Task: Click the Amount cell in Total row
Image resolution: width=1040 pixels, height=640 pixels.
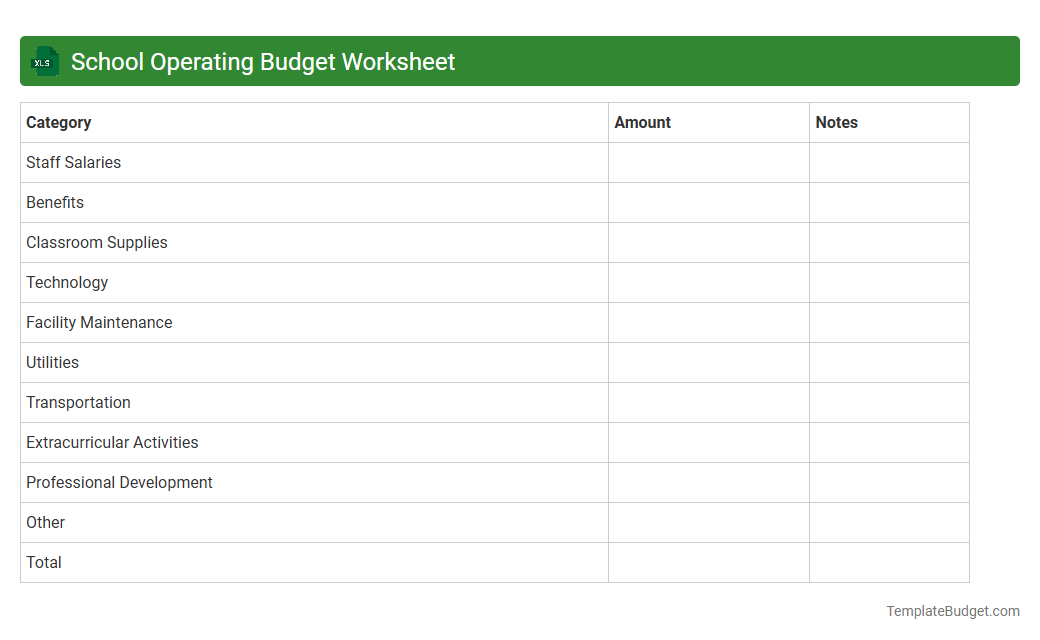Action: (x=708, y=562)
